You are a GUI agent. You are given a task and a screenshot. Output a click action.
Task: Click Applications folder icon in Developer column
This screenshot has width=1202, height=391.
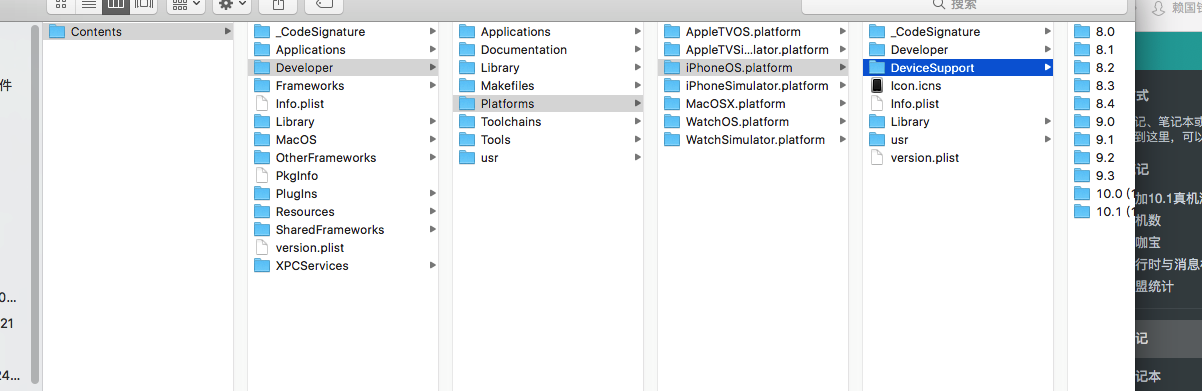point(467,32)
